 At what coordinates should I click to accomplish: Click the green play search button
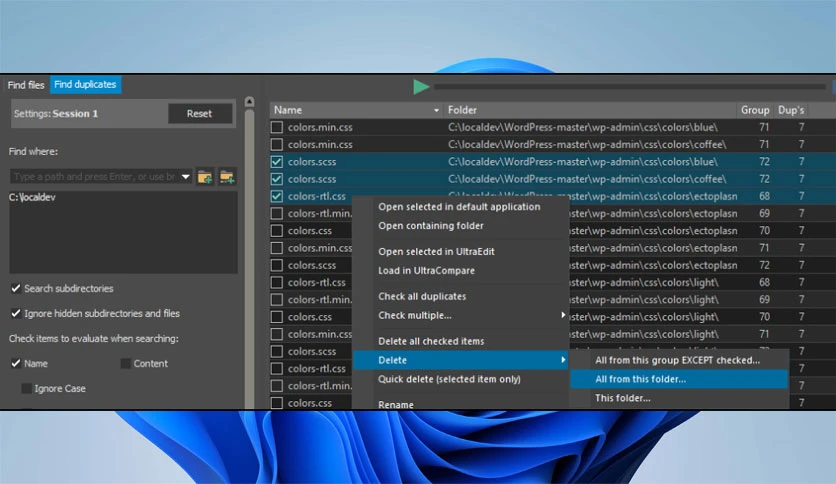point(421,86)
